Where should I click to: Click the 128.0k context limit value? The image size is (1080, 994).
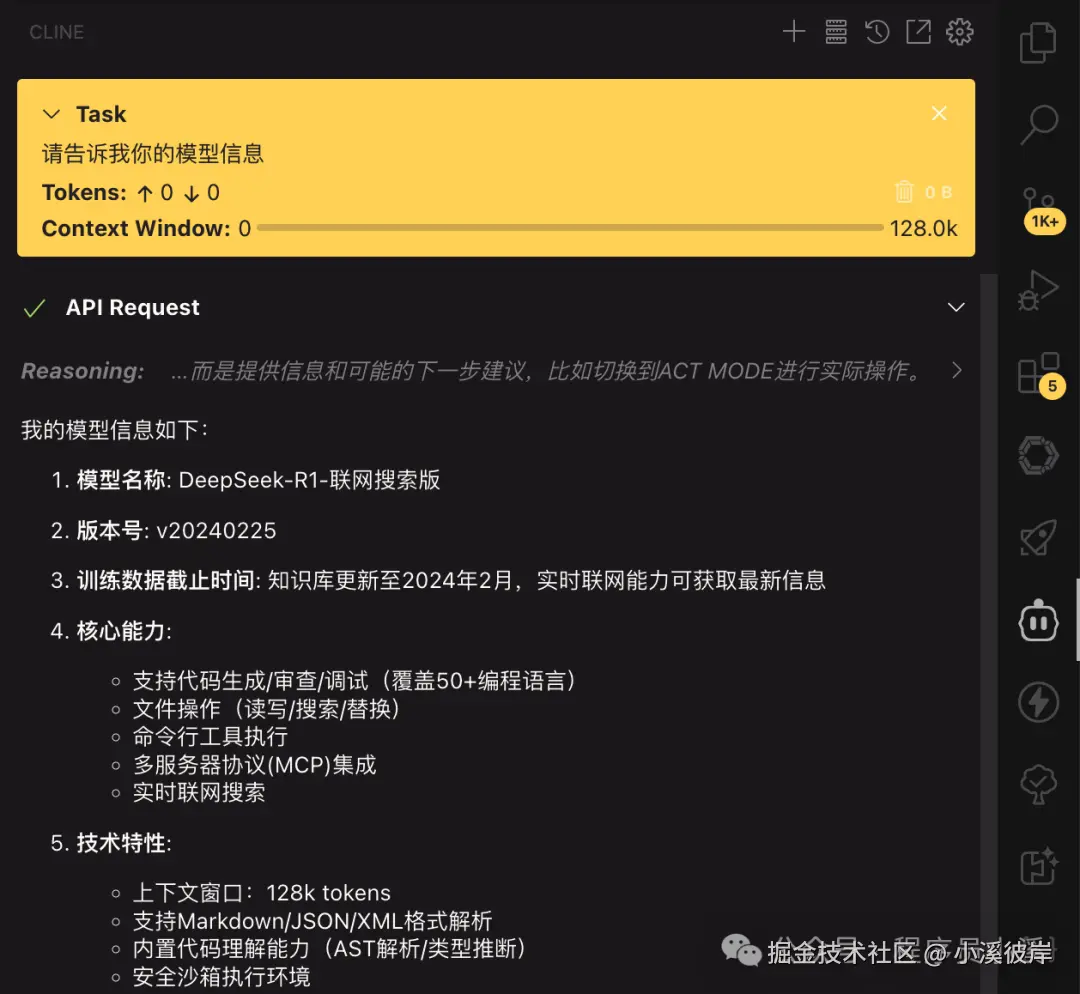[923, 228]
